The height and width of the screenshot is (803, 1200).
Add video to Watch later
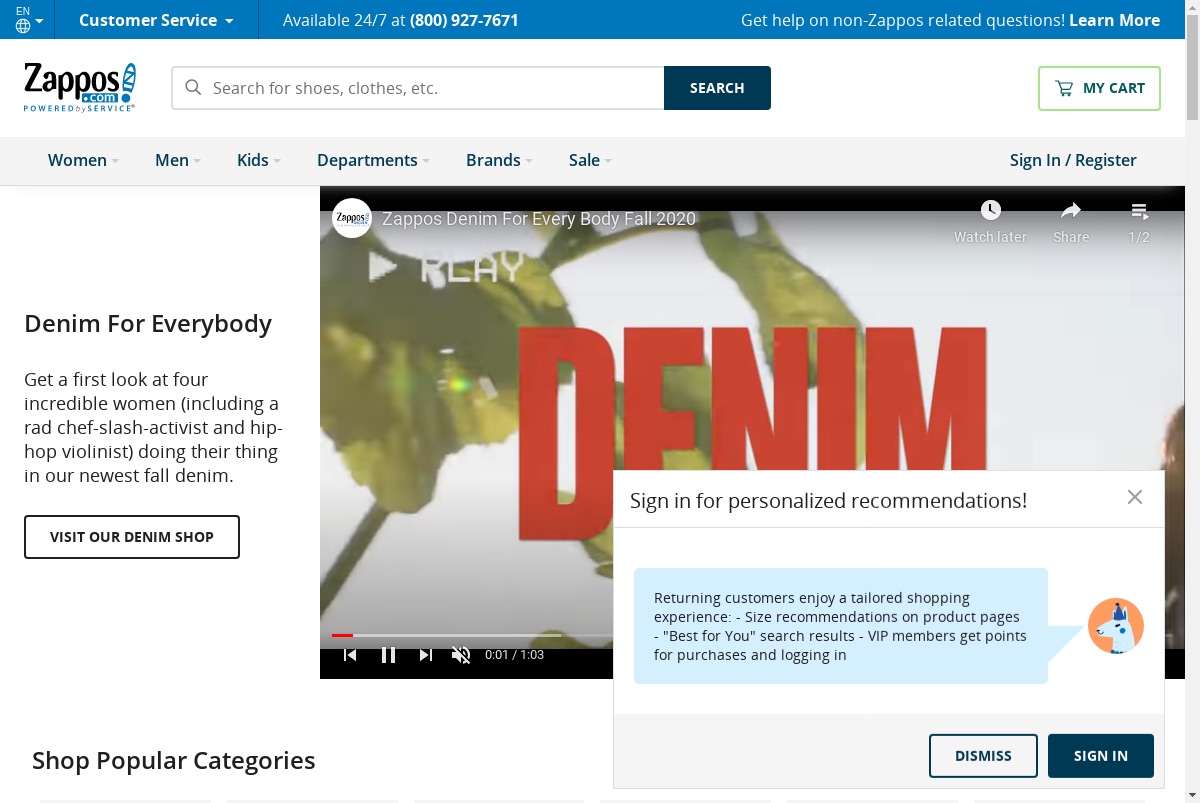990,222
